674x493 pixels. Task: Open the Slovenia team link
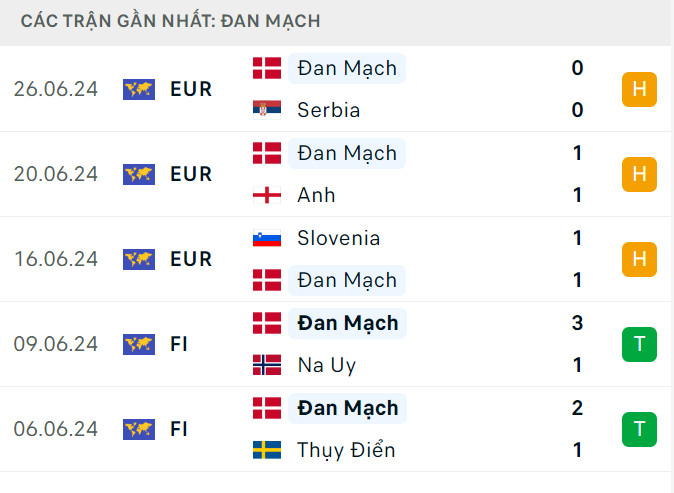(338, 238)
